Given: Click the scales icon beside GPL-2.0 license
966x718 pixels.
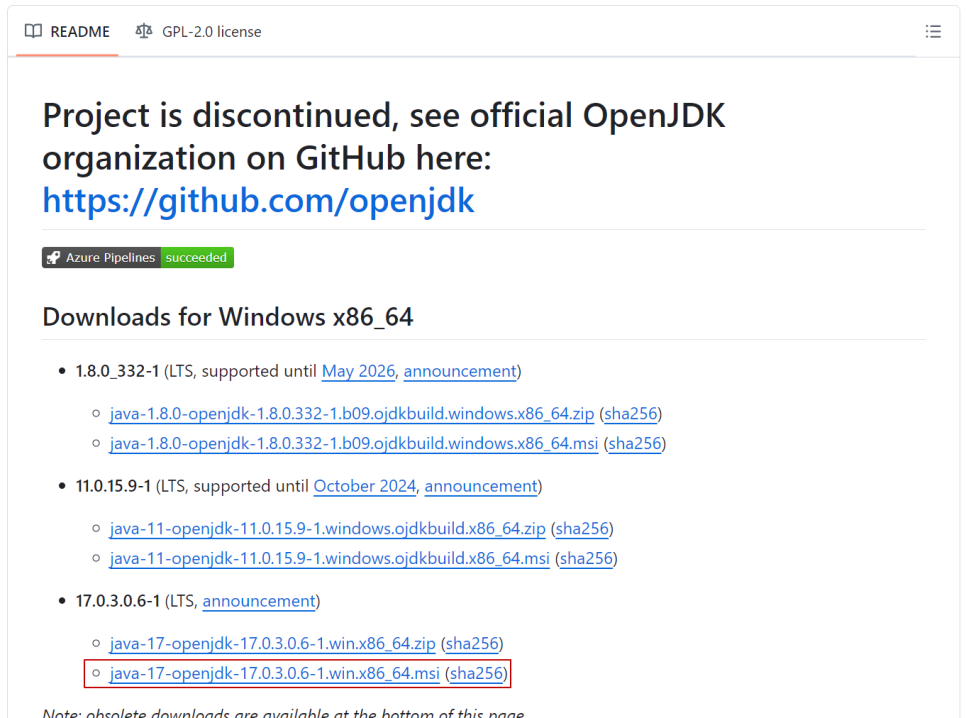Looking at the screenshot, I should (144, 31).
